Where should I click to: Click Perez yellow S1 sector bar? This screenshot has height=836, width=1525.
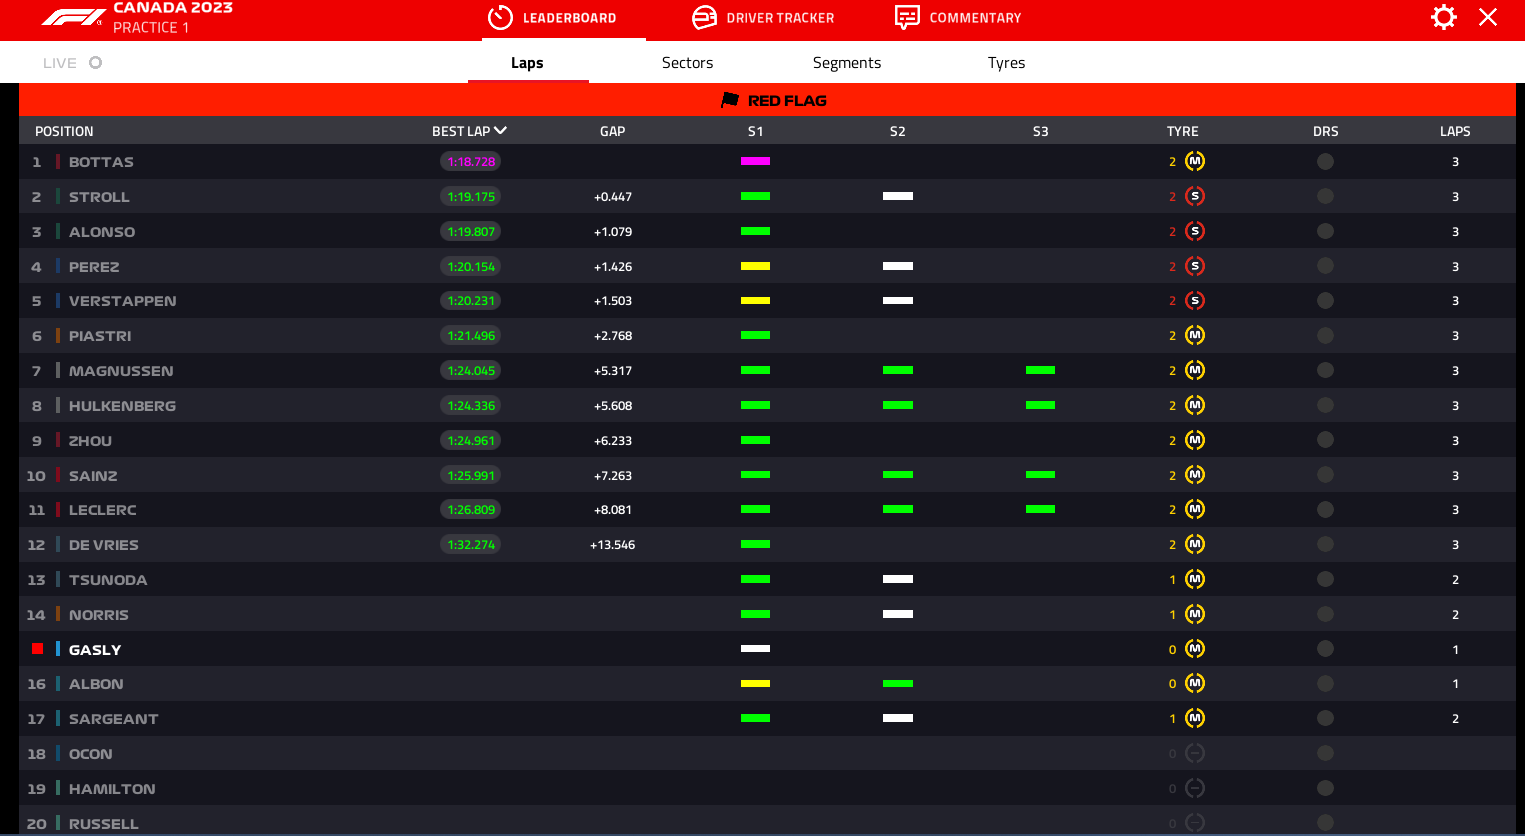[x=755, y=266]
